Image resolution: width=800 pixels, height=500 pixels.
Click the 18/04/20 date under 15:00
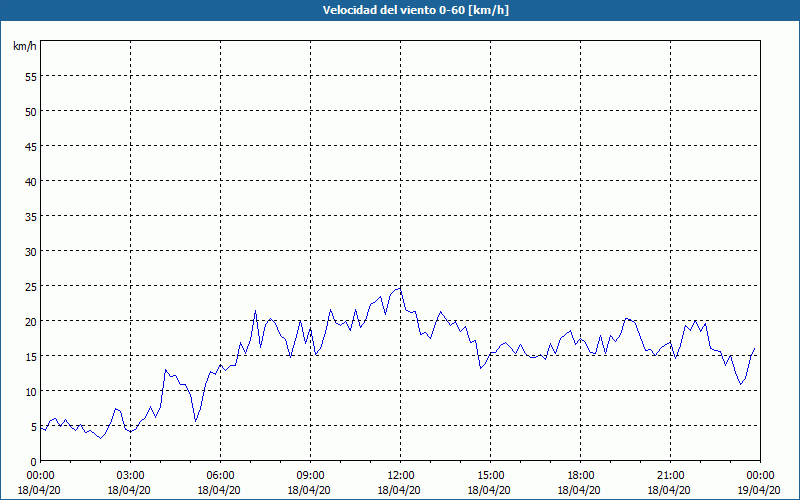pos(489,490)
